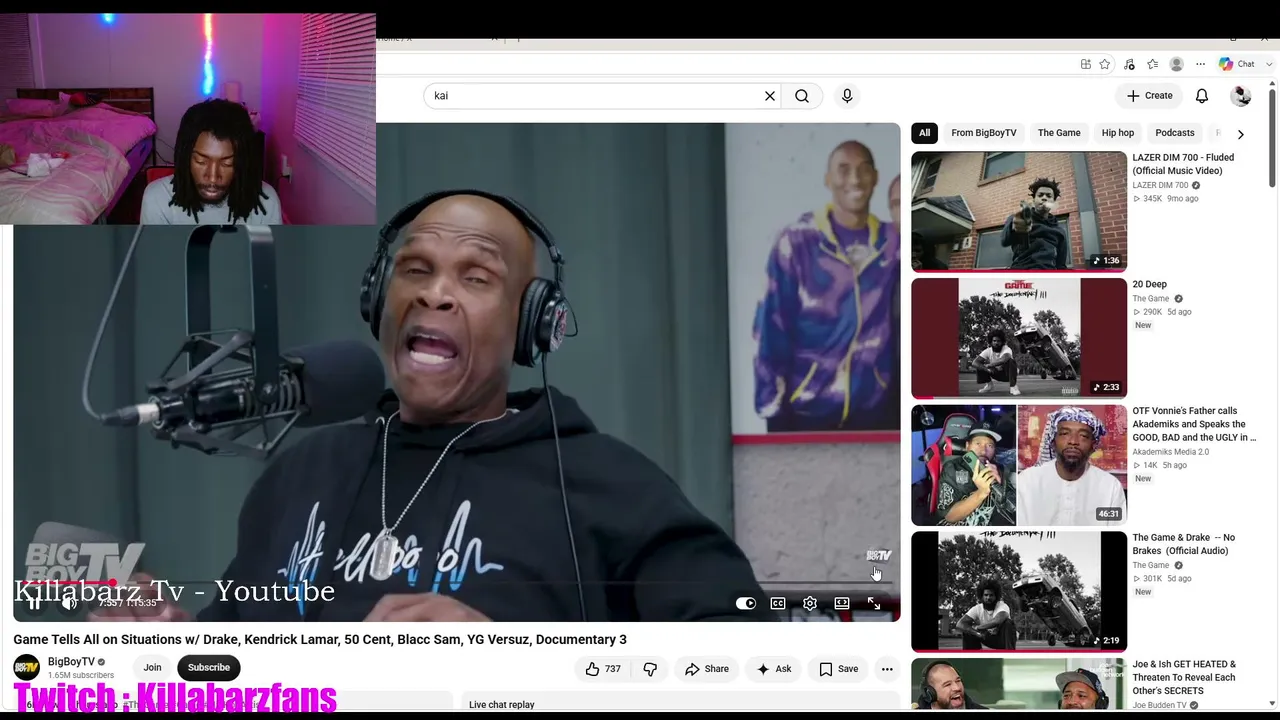
Task: Save video to a playlist
Action: tap(839, 669)
